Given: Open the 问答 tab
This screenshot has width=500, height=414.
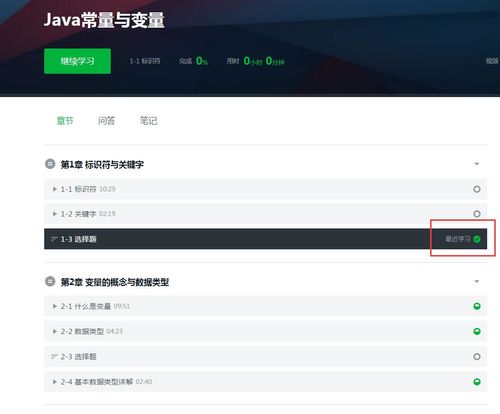Looking at the screenshot, I should pos(107,120).
